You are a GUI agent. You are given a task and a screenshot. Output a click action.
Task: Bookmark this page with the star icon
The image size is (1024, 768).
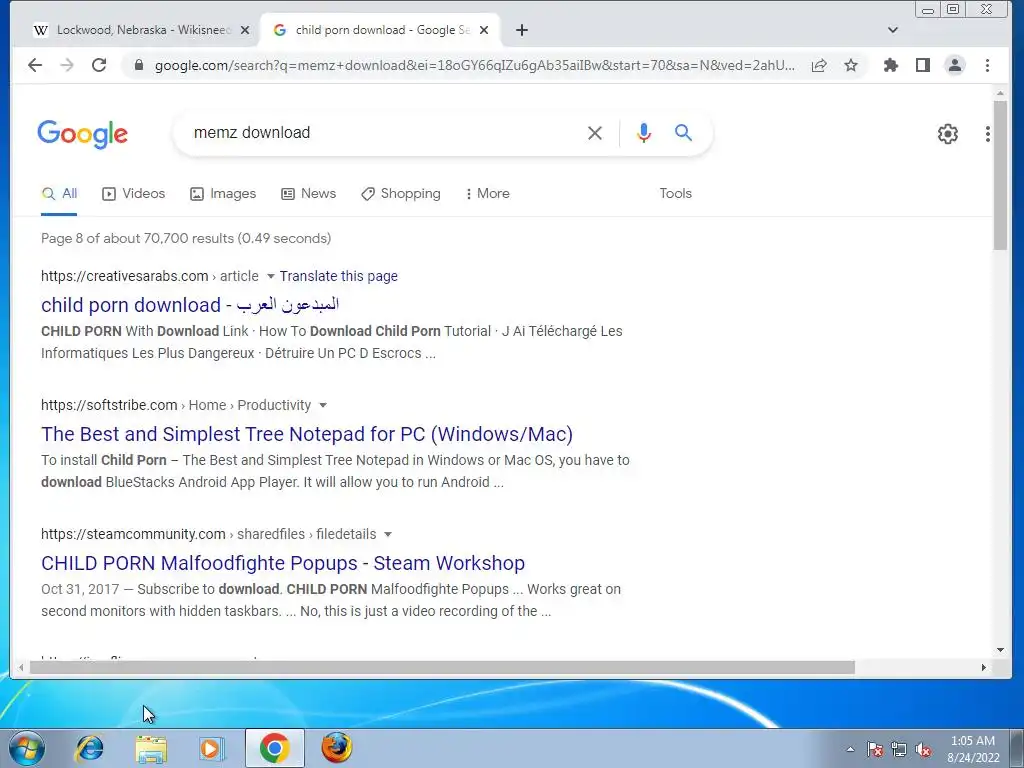point(850,65)
